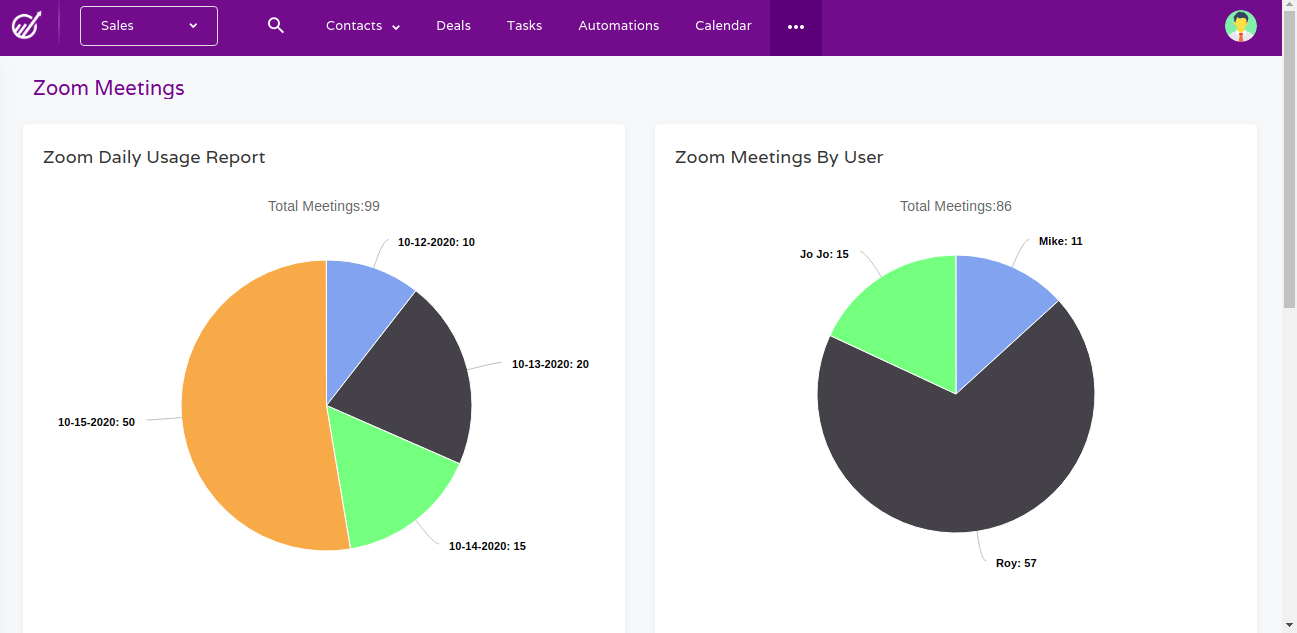Go to the Deals tab
Viewport: 1297px width, 633px height.
click(x=453, y=26)
